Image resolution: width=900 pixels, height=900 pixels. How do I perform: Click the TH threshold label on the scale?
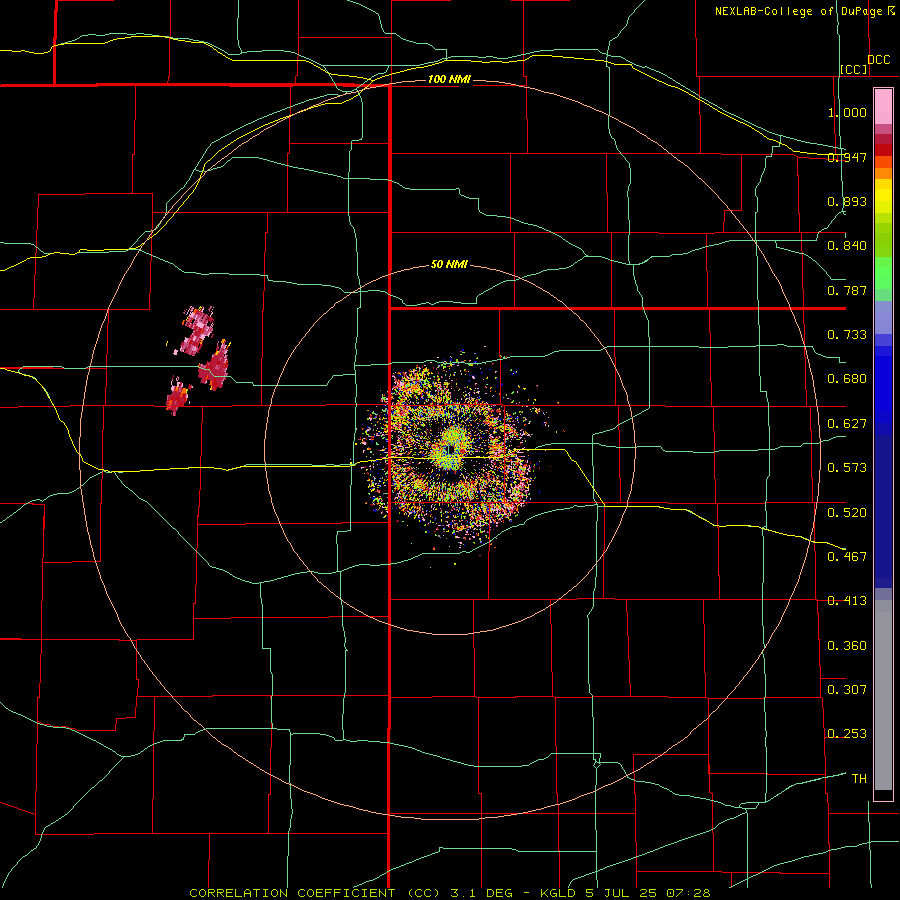859,779
